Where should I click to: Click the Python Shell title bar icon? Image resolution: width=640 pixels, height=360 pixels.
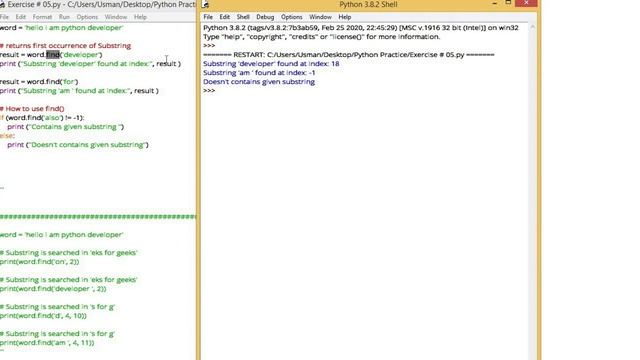point(205,4)
